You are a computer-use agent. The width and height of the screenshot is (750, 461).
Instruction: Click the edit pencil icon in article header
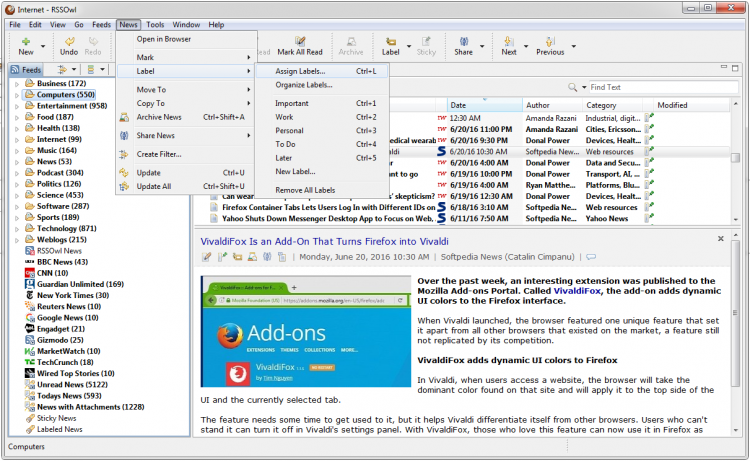pos(206,257)
